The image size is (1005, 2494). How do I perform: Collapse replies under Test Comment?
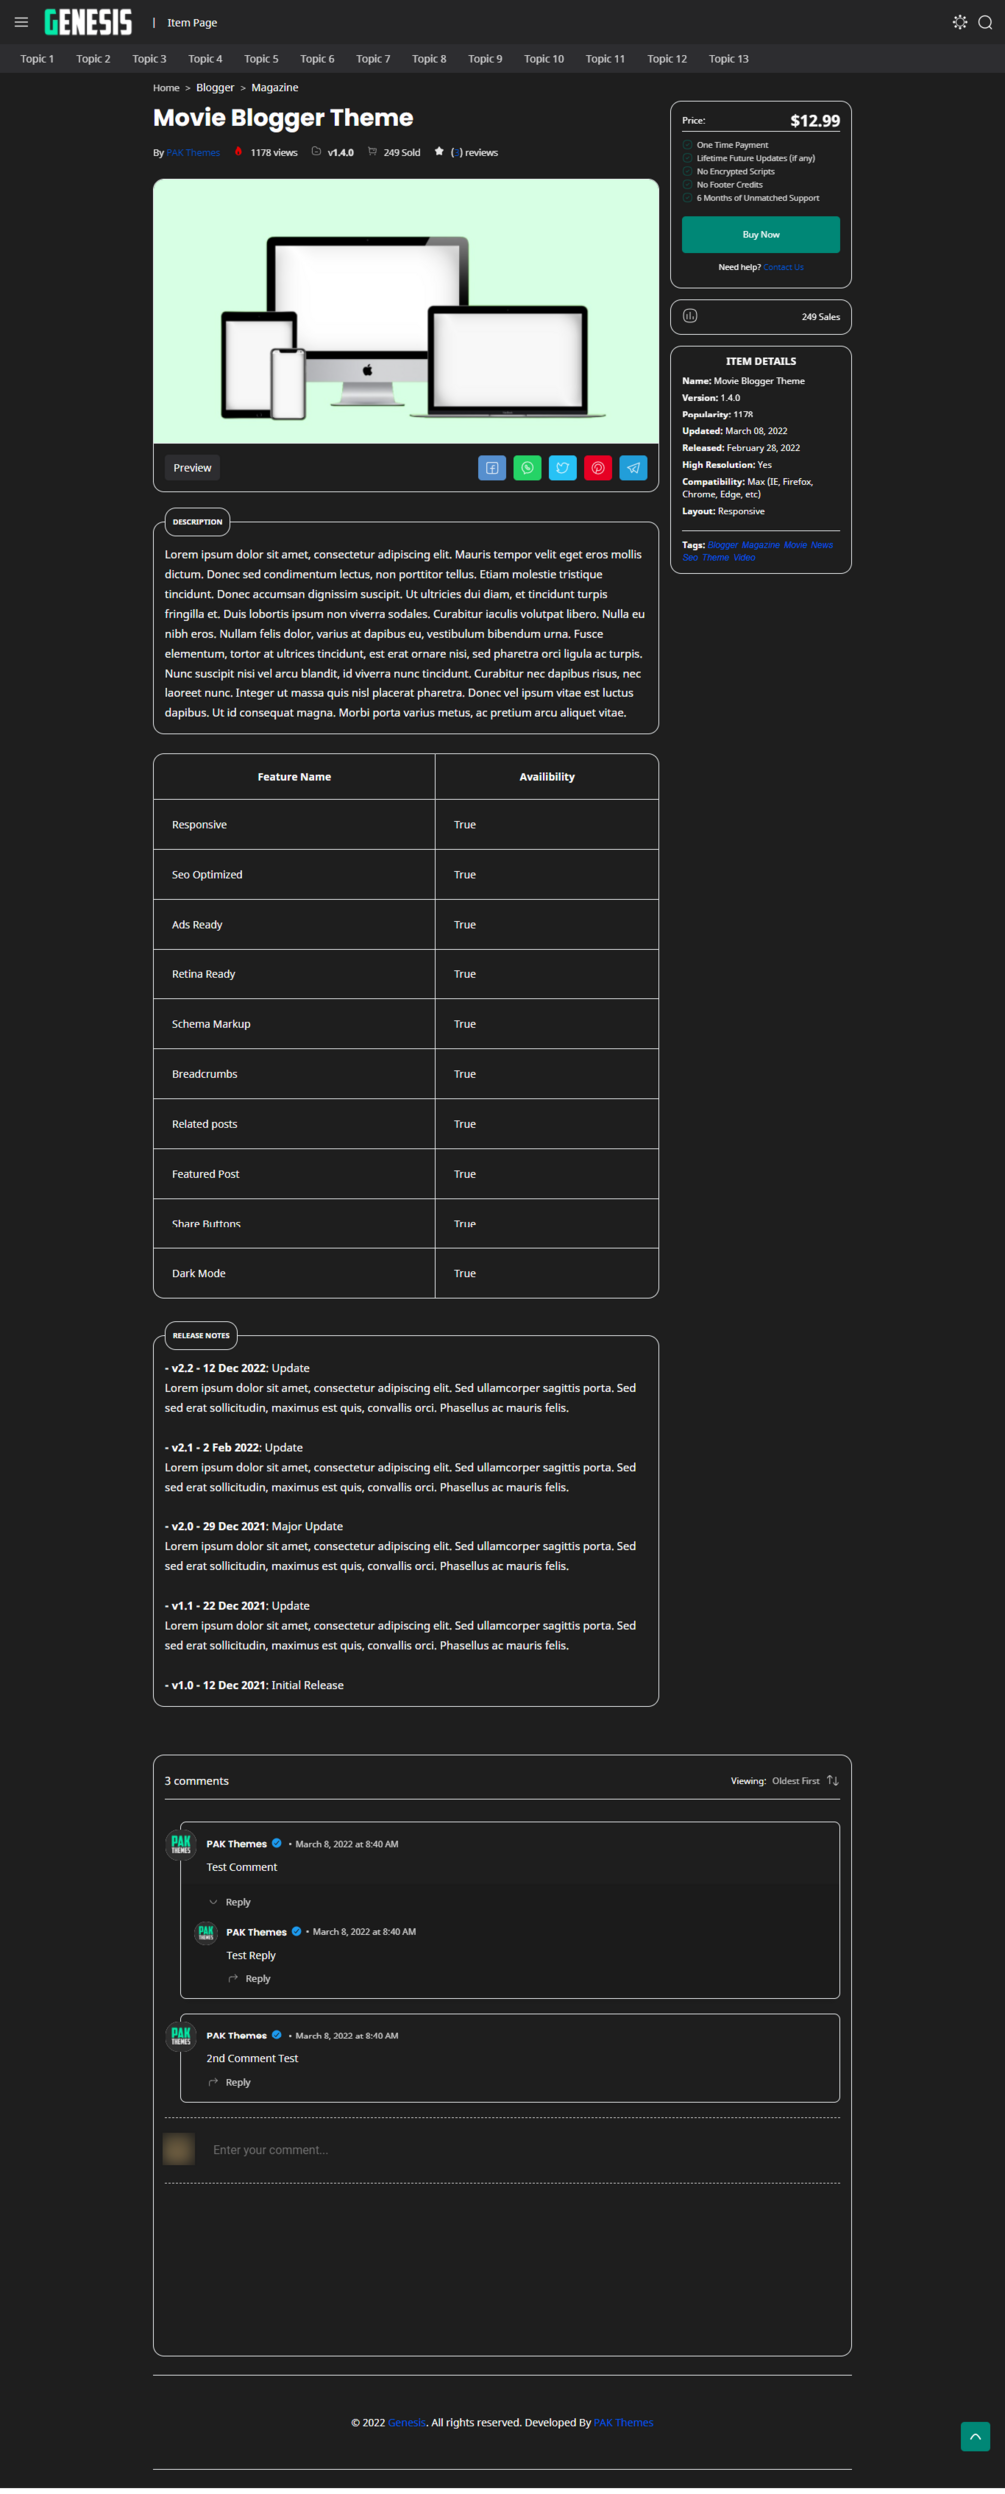[229, 1902]
